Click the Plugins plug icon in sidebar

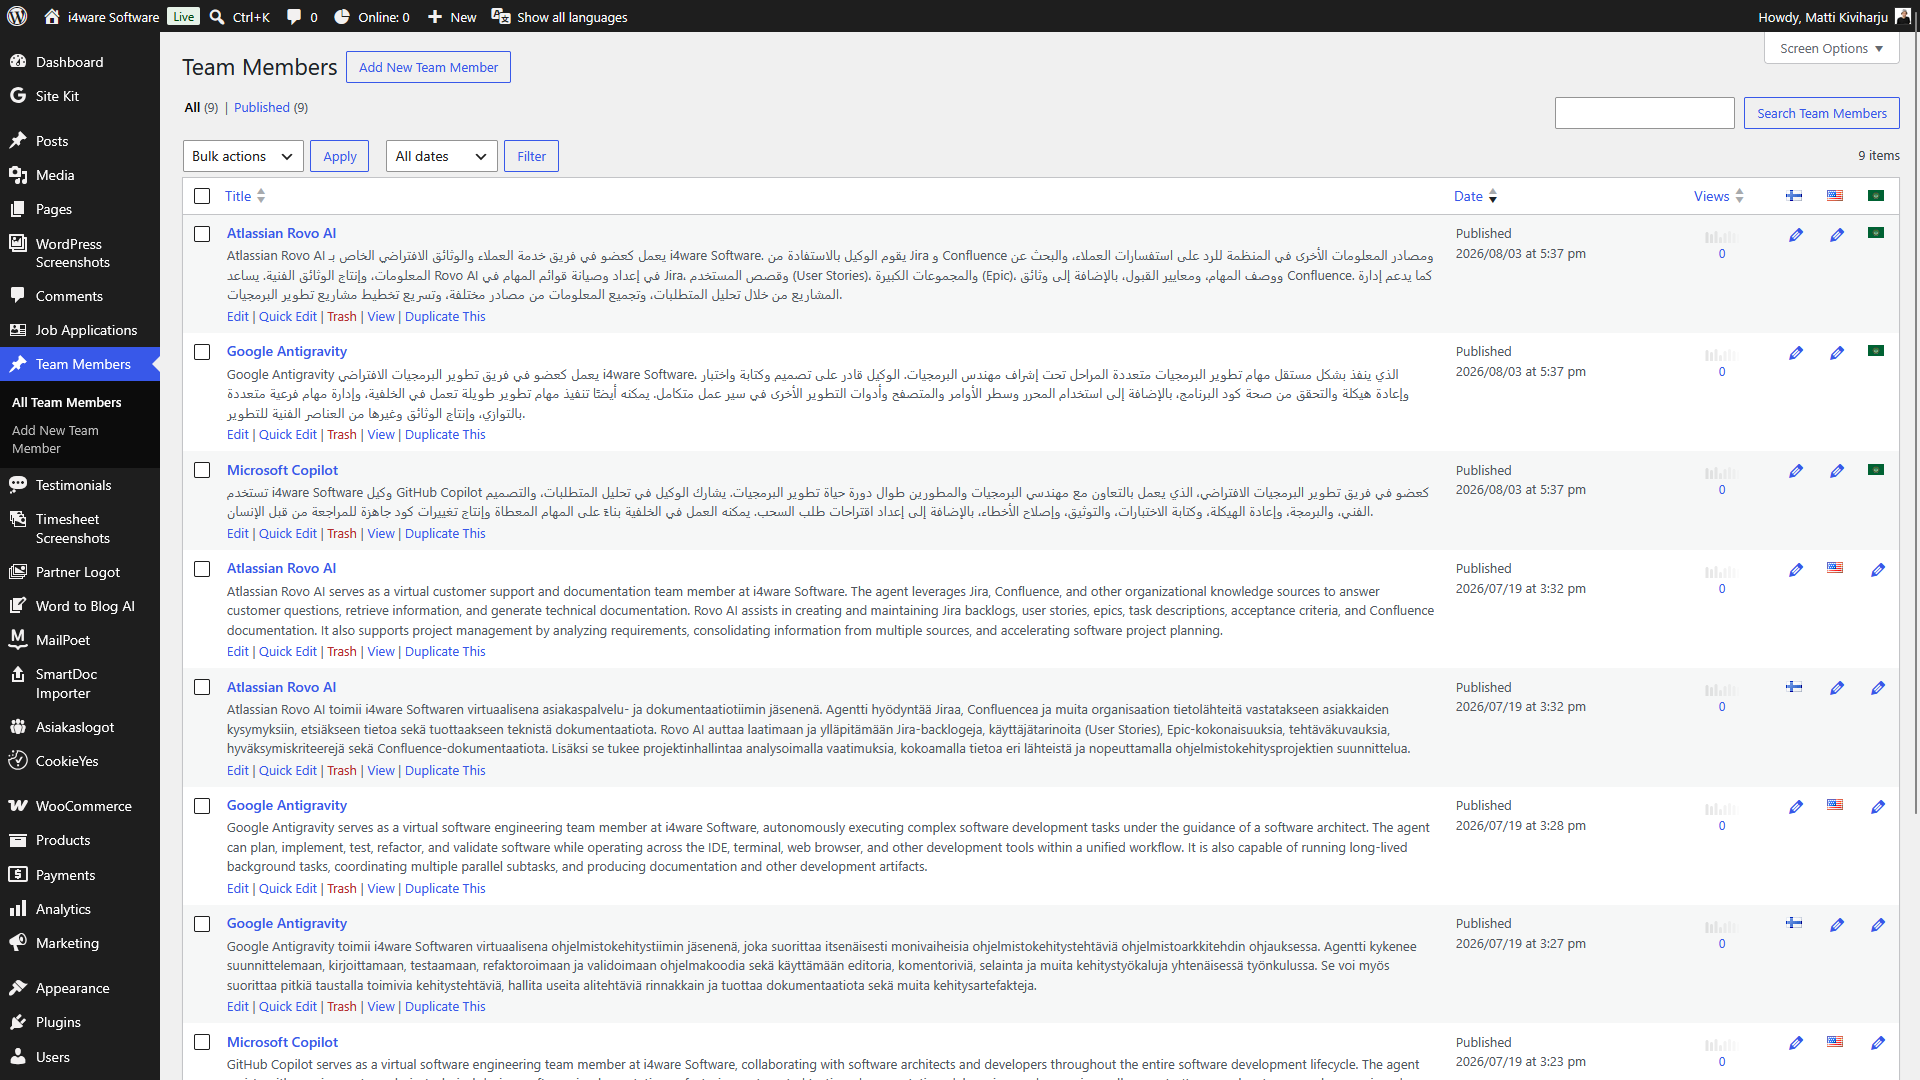(18, 1022)
